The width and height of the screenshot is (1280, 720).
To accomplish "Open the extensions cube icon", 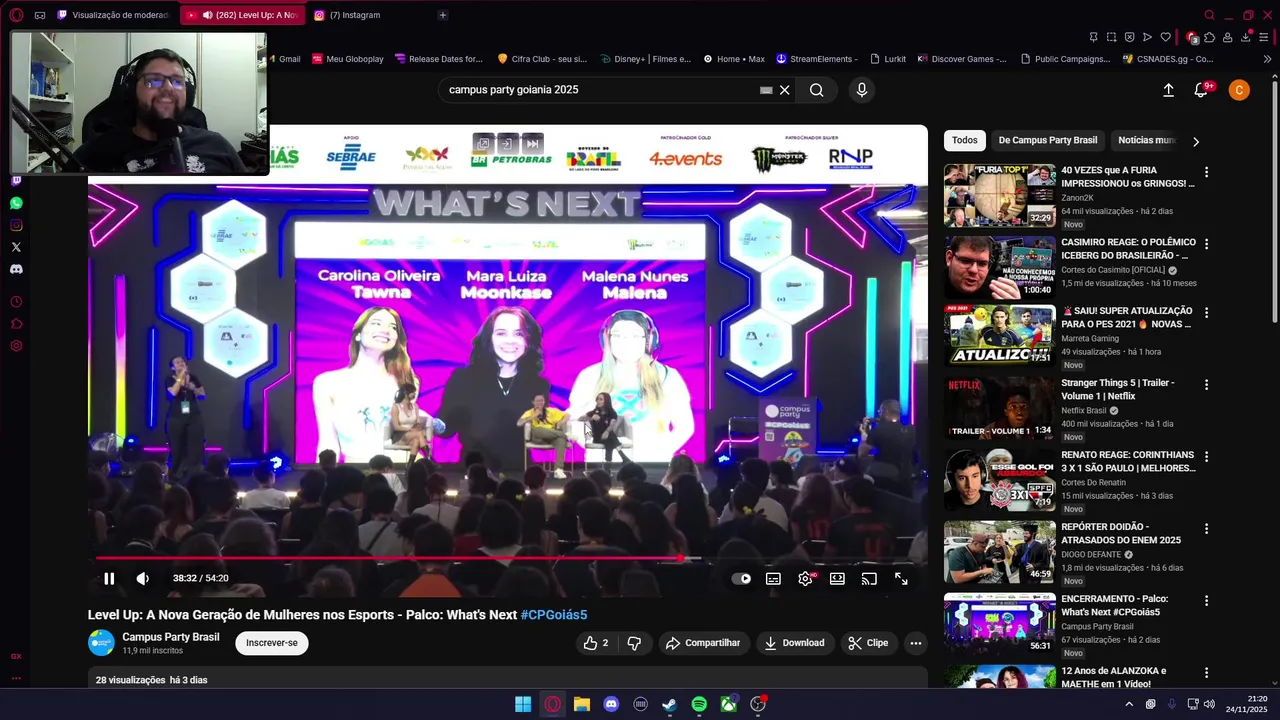I will [1209, 37].
